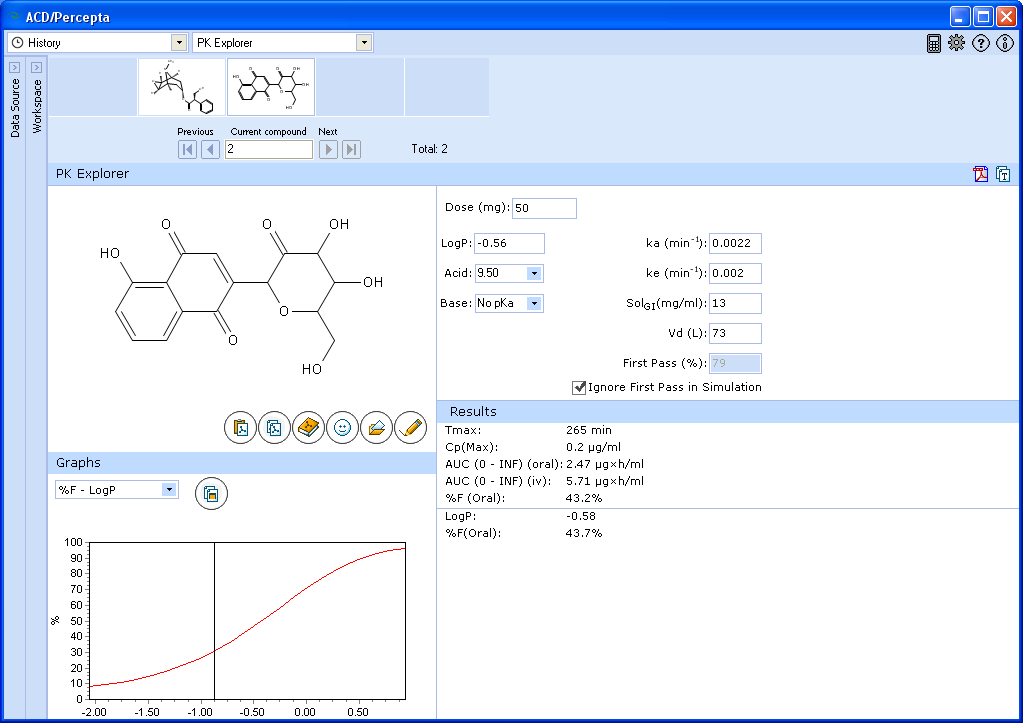This screenshot has height=723, width=1023.
Task: Click the 'Total: 2' compound count
Action: [x=429, y=149]
